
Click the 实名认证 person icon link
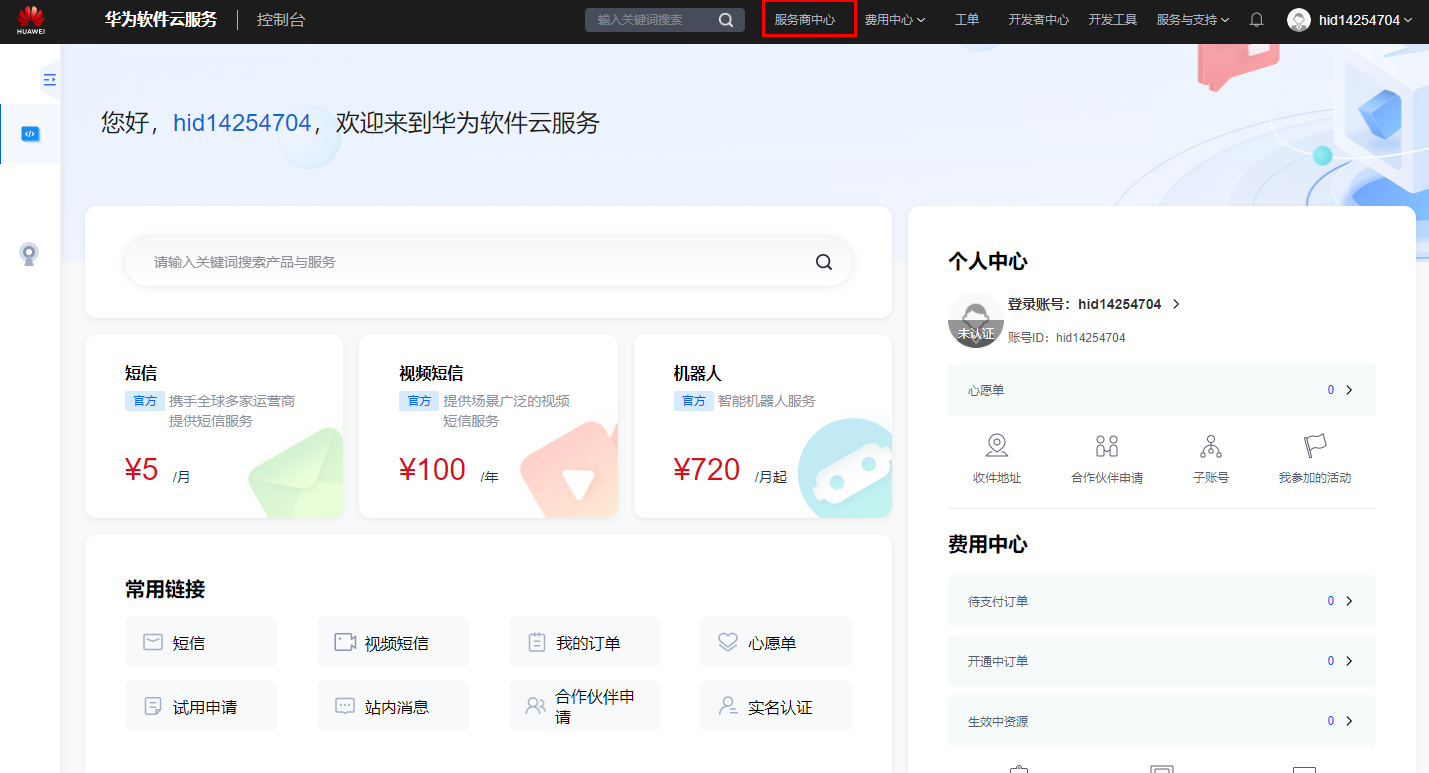click(x=728, y=706)
